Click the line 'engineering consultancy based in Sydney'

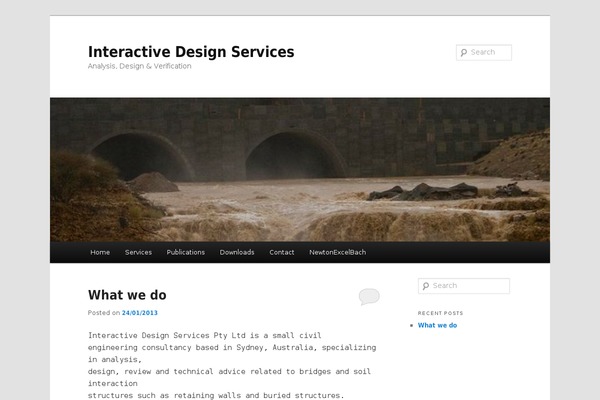(232, 347)
